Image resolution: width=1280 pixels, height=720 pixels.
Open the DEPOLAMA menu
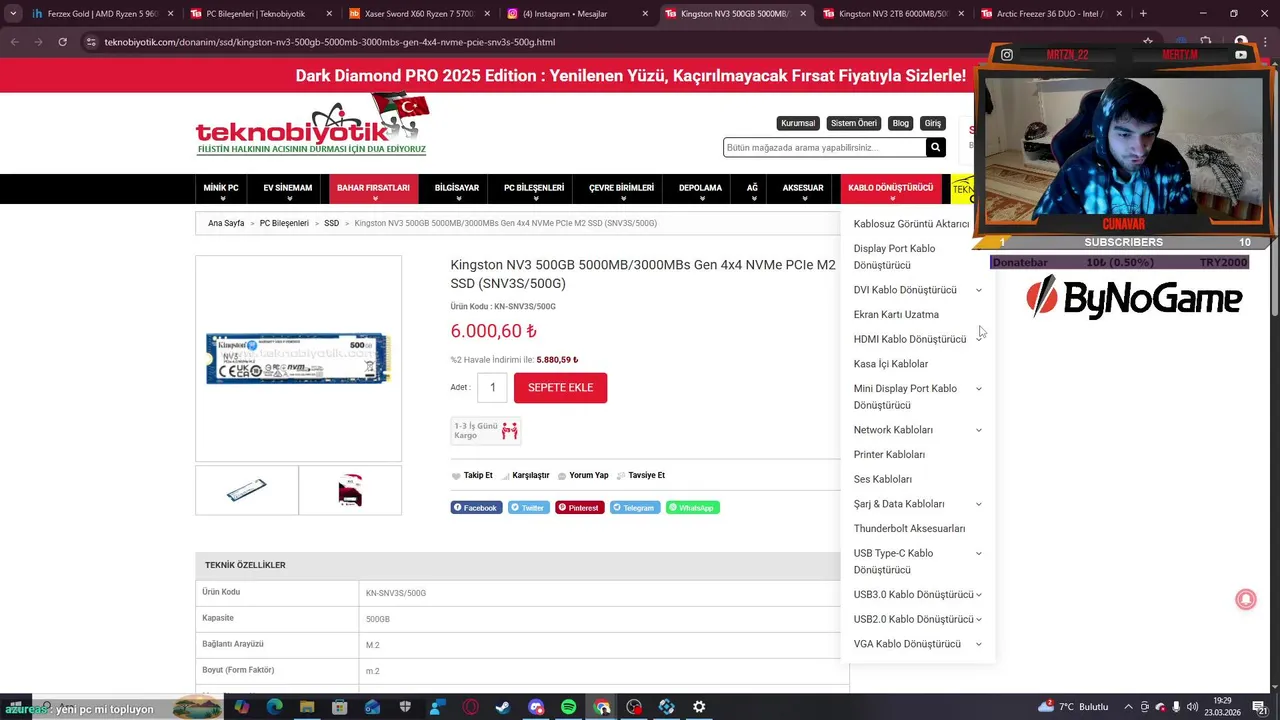[x=700, y=189]
